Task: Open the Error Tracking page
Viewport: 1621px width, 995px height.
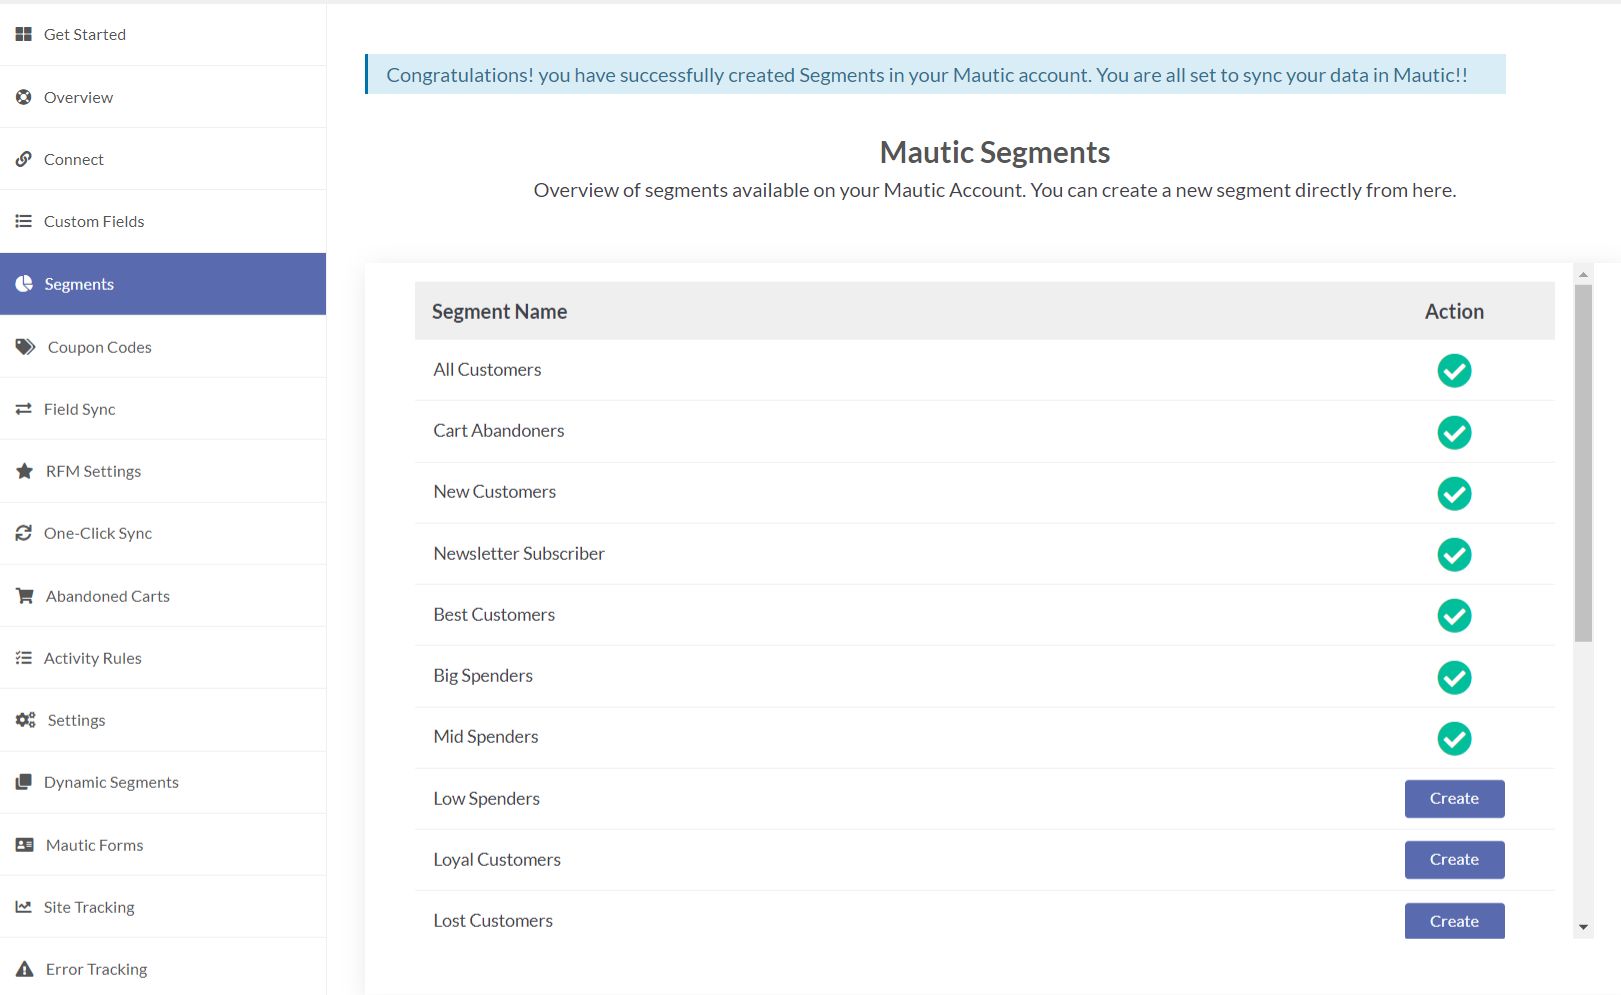Action: (163, 969)
